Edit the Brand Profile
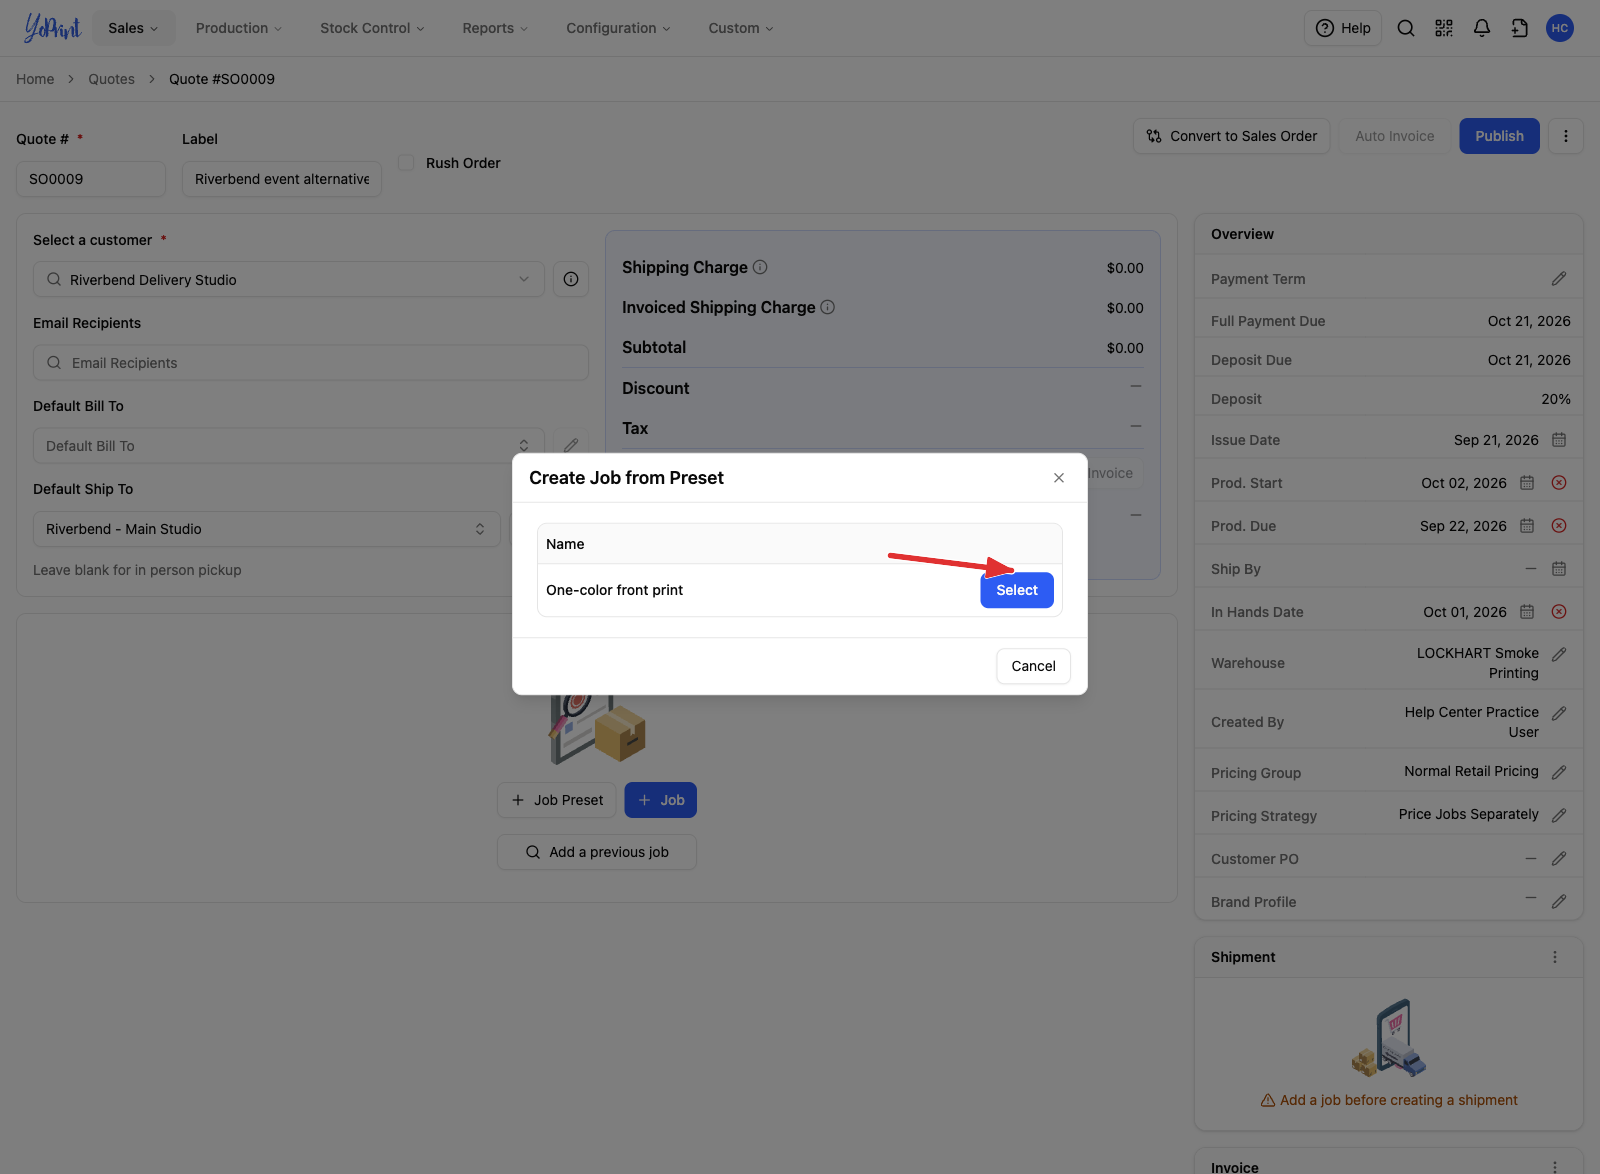 [1559, 901]
